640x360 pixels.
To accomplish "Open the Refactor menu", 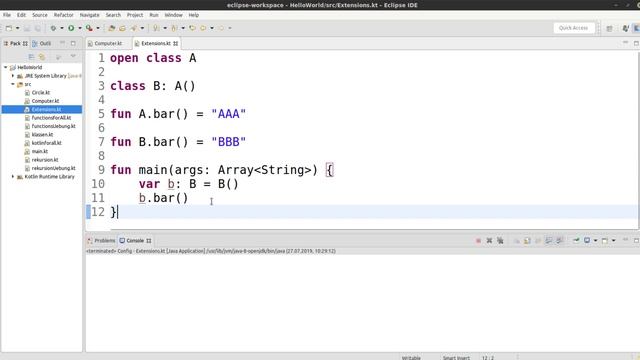I will pos(64,15).
